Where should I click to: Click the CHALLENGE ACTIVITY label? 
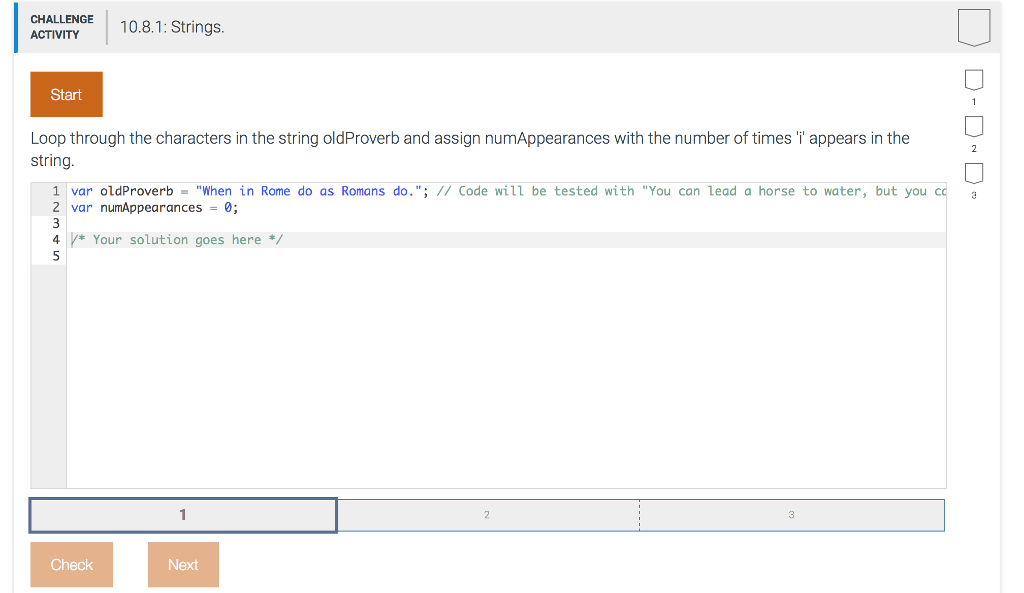[x=62, y=26]
